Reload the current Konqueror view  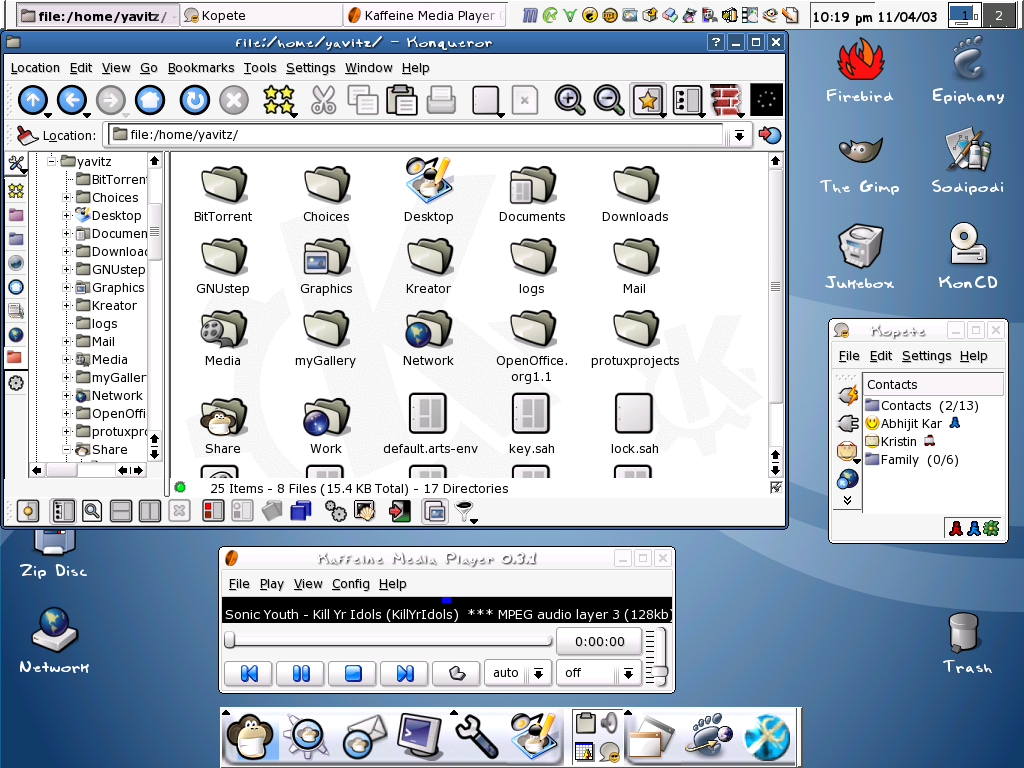click(195, 101)
